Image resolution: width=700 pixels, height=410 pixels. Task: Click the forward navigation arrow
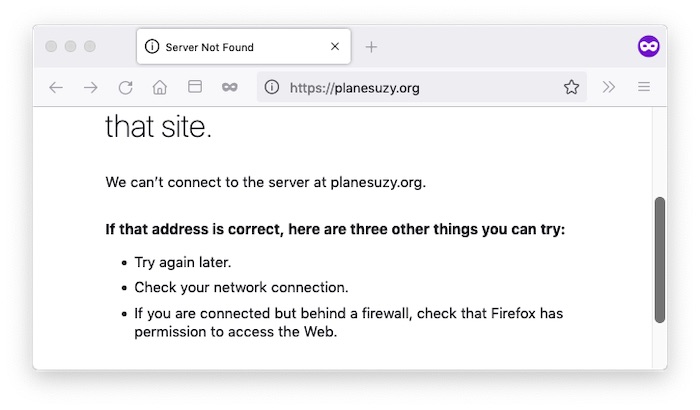pos(91,87)
